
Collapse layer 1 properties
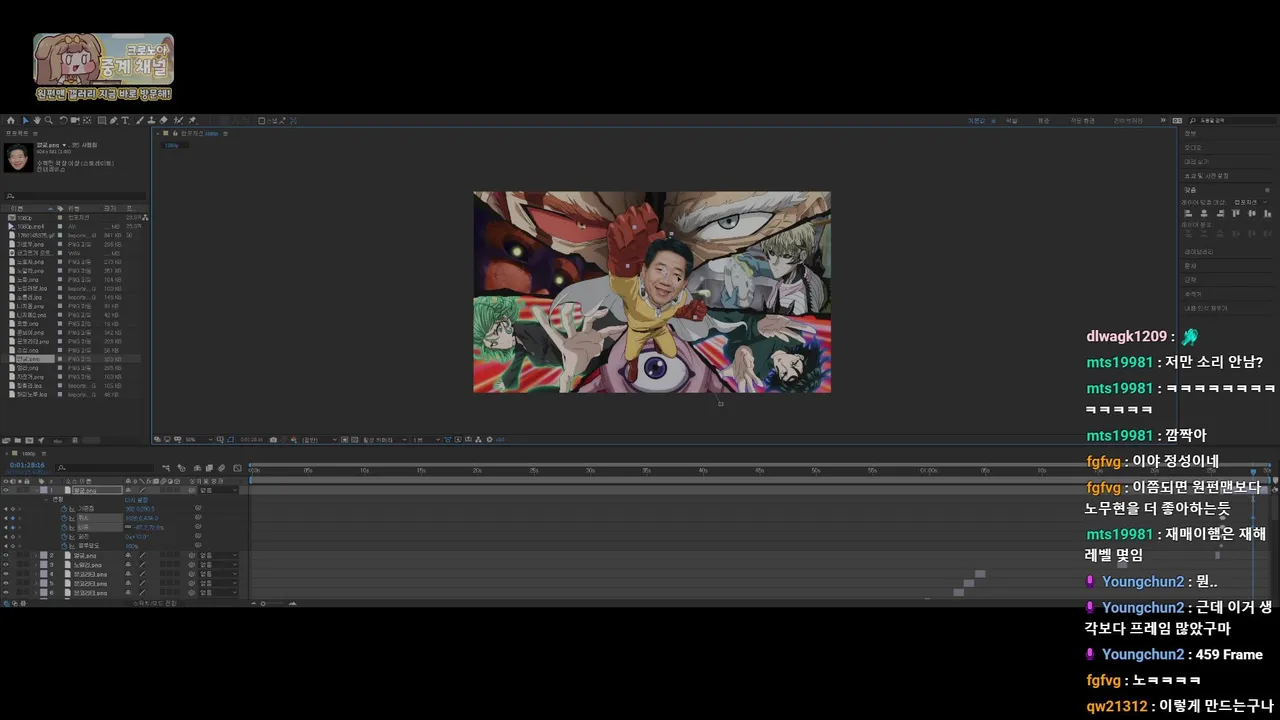coord(37,490)
